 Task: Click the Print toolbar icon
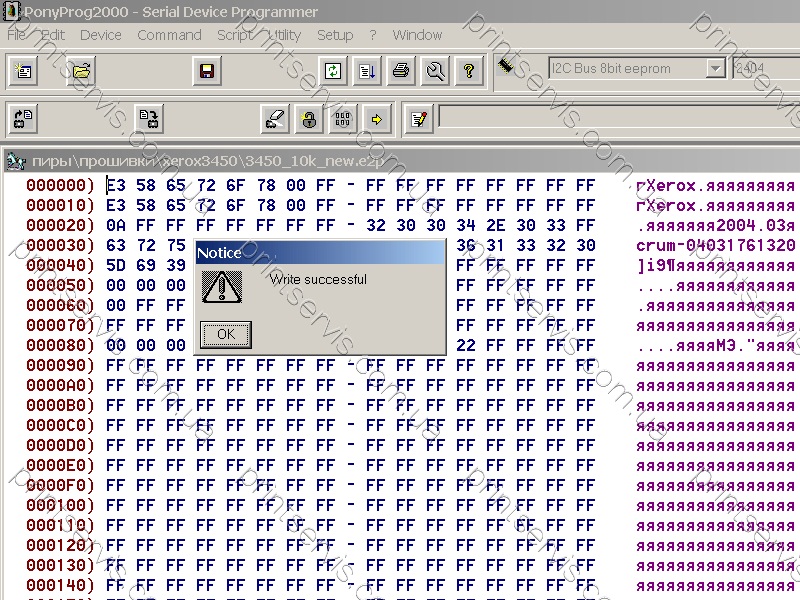pos(401,70)
